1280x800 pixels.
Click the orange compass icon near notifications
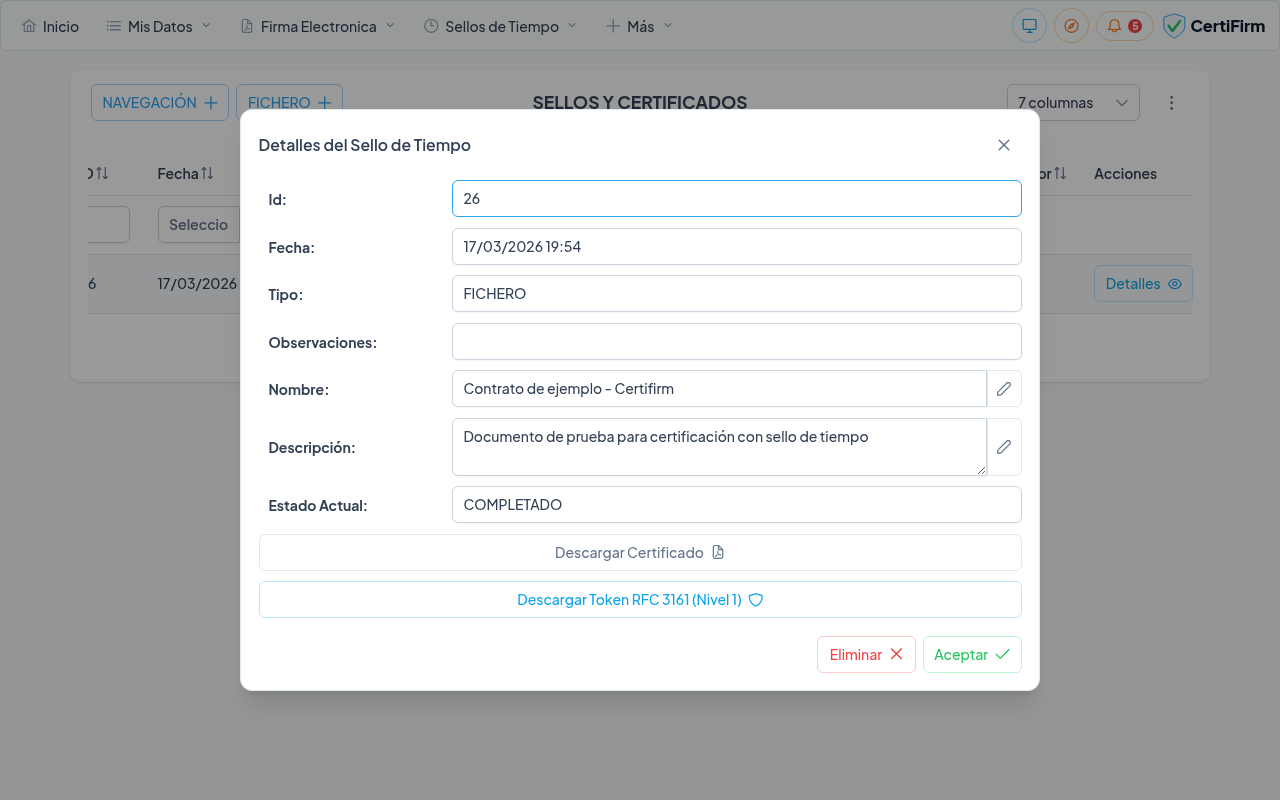pyautogui.click(x=1071, y=25)
